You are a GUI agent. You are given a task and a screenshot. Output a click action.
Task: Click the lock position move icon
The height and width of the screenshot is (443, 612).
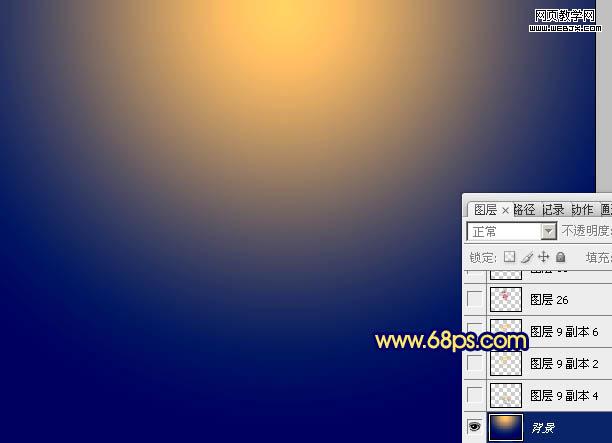[x=544, y=257]
